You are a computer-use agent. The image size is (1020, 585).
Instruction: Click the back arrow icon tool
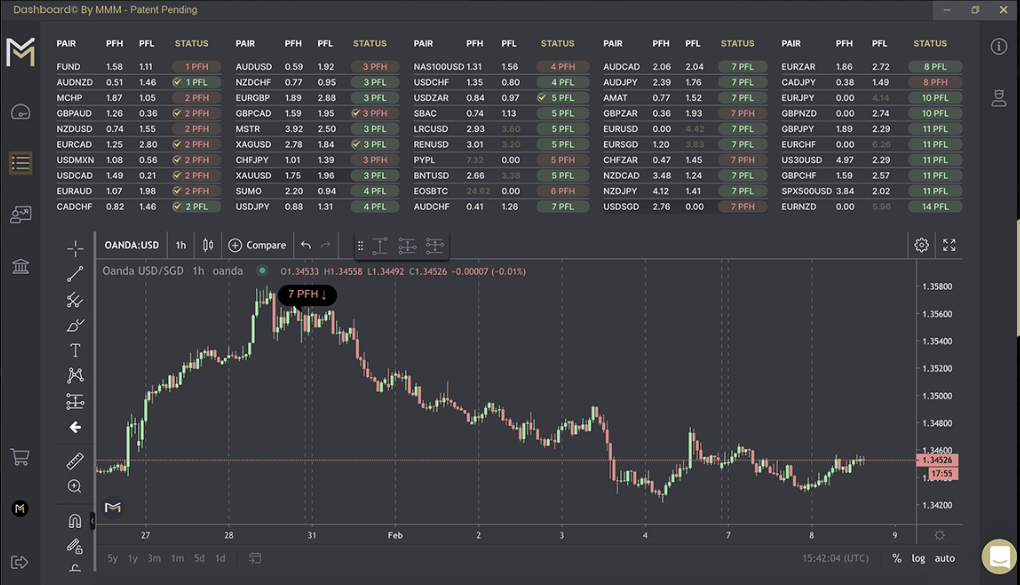(75, 428)
